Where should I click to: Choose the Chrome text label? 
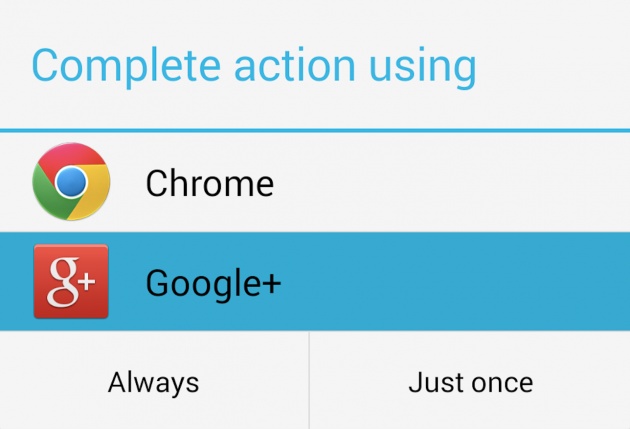point(210,183)
